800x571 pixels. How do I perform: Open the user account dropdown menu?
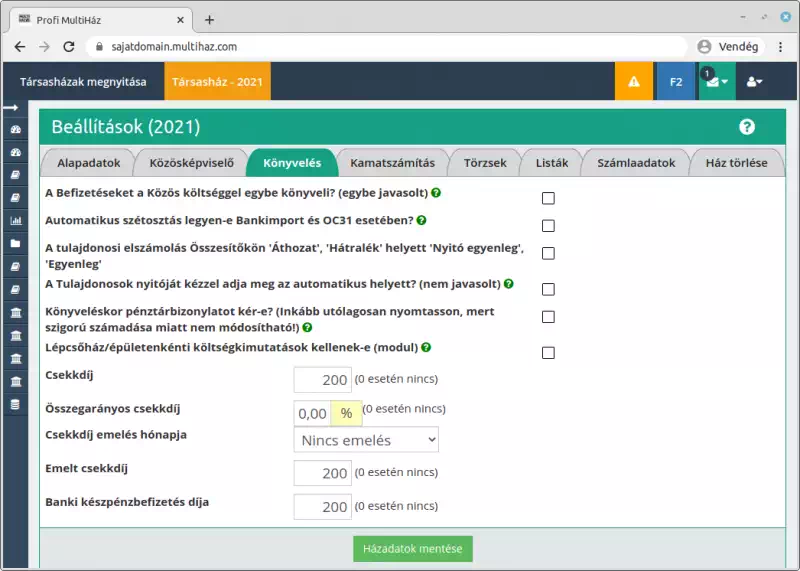[754, 82]
